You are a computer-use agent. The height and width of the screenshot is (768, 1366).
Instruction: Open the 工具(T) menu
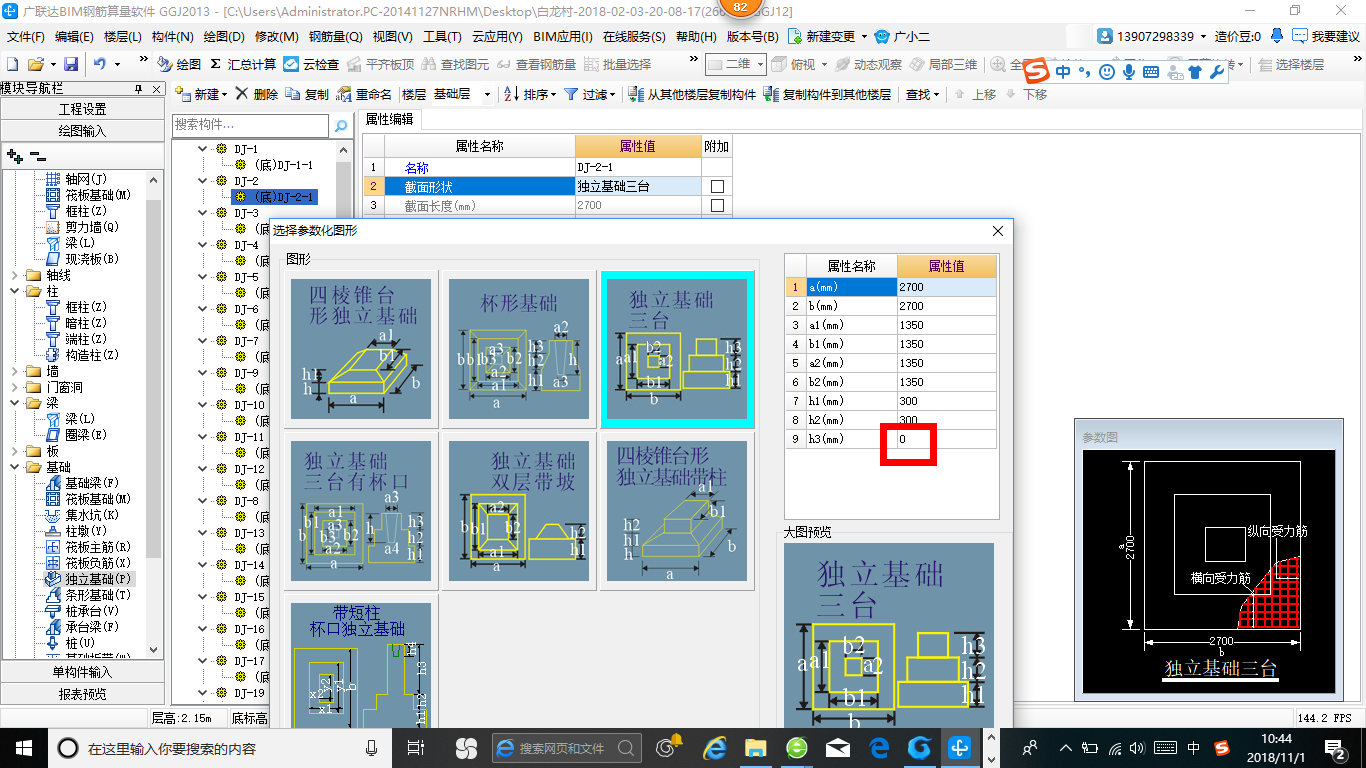[442, 36]
